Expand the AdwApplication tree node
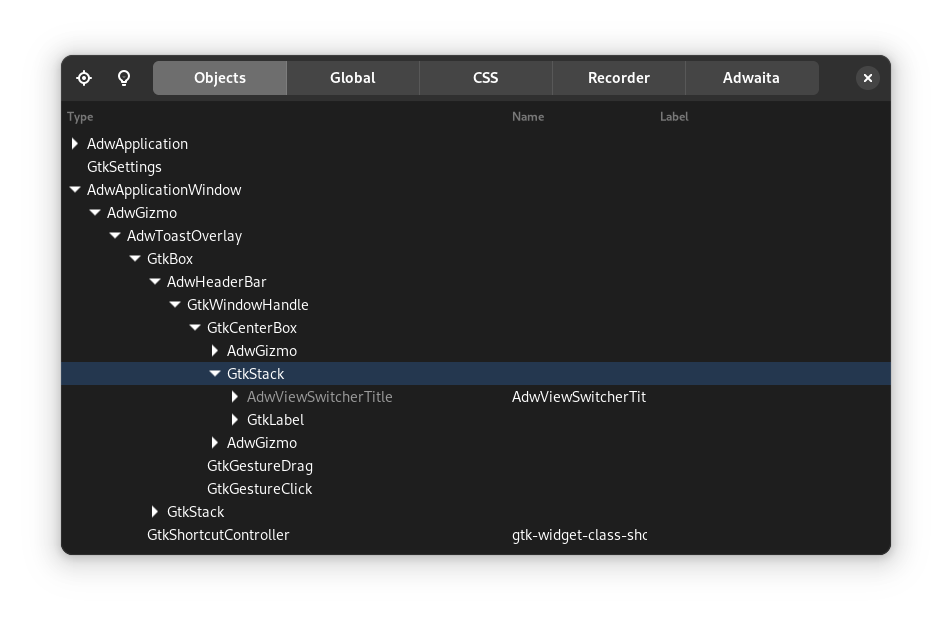 click(x=75, y=143)
